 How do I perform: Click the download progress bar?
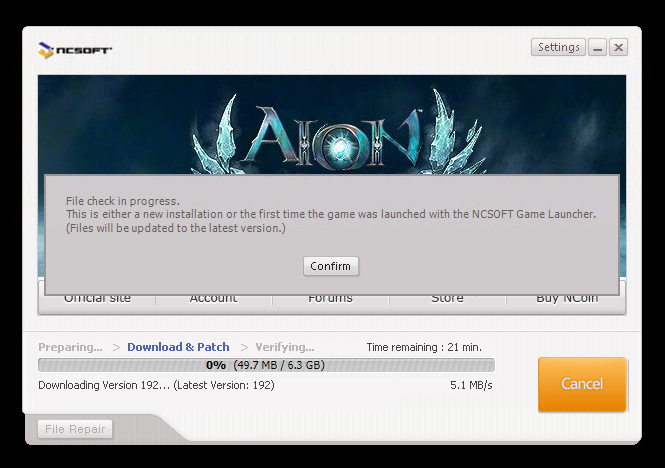tap(265, 366)
